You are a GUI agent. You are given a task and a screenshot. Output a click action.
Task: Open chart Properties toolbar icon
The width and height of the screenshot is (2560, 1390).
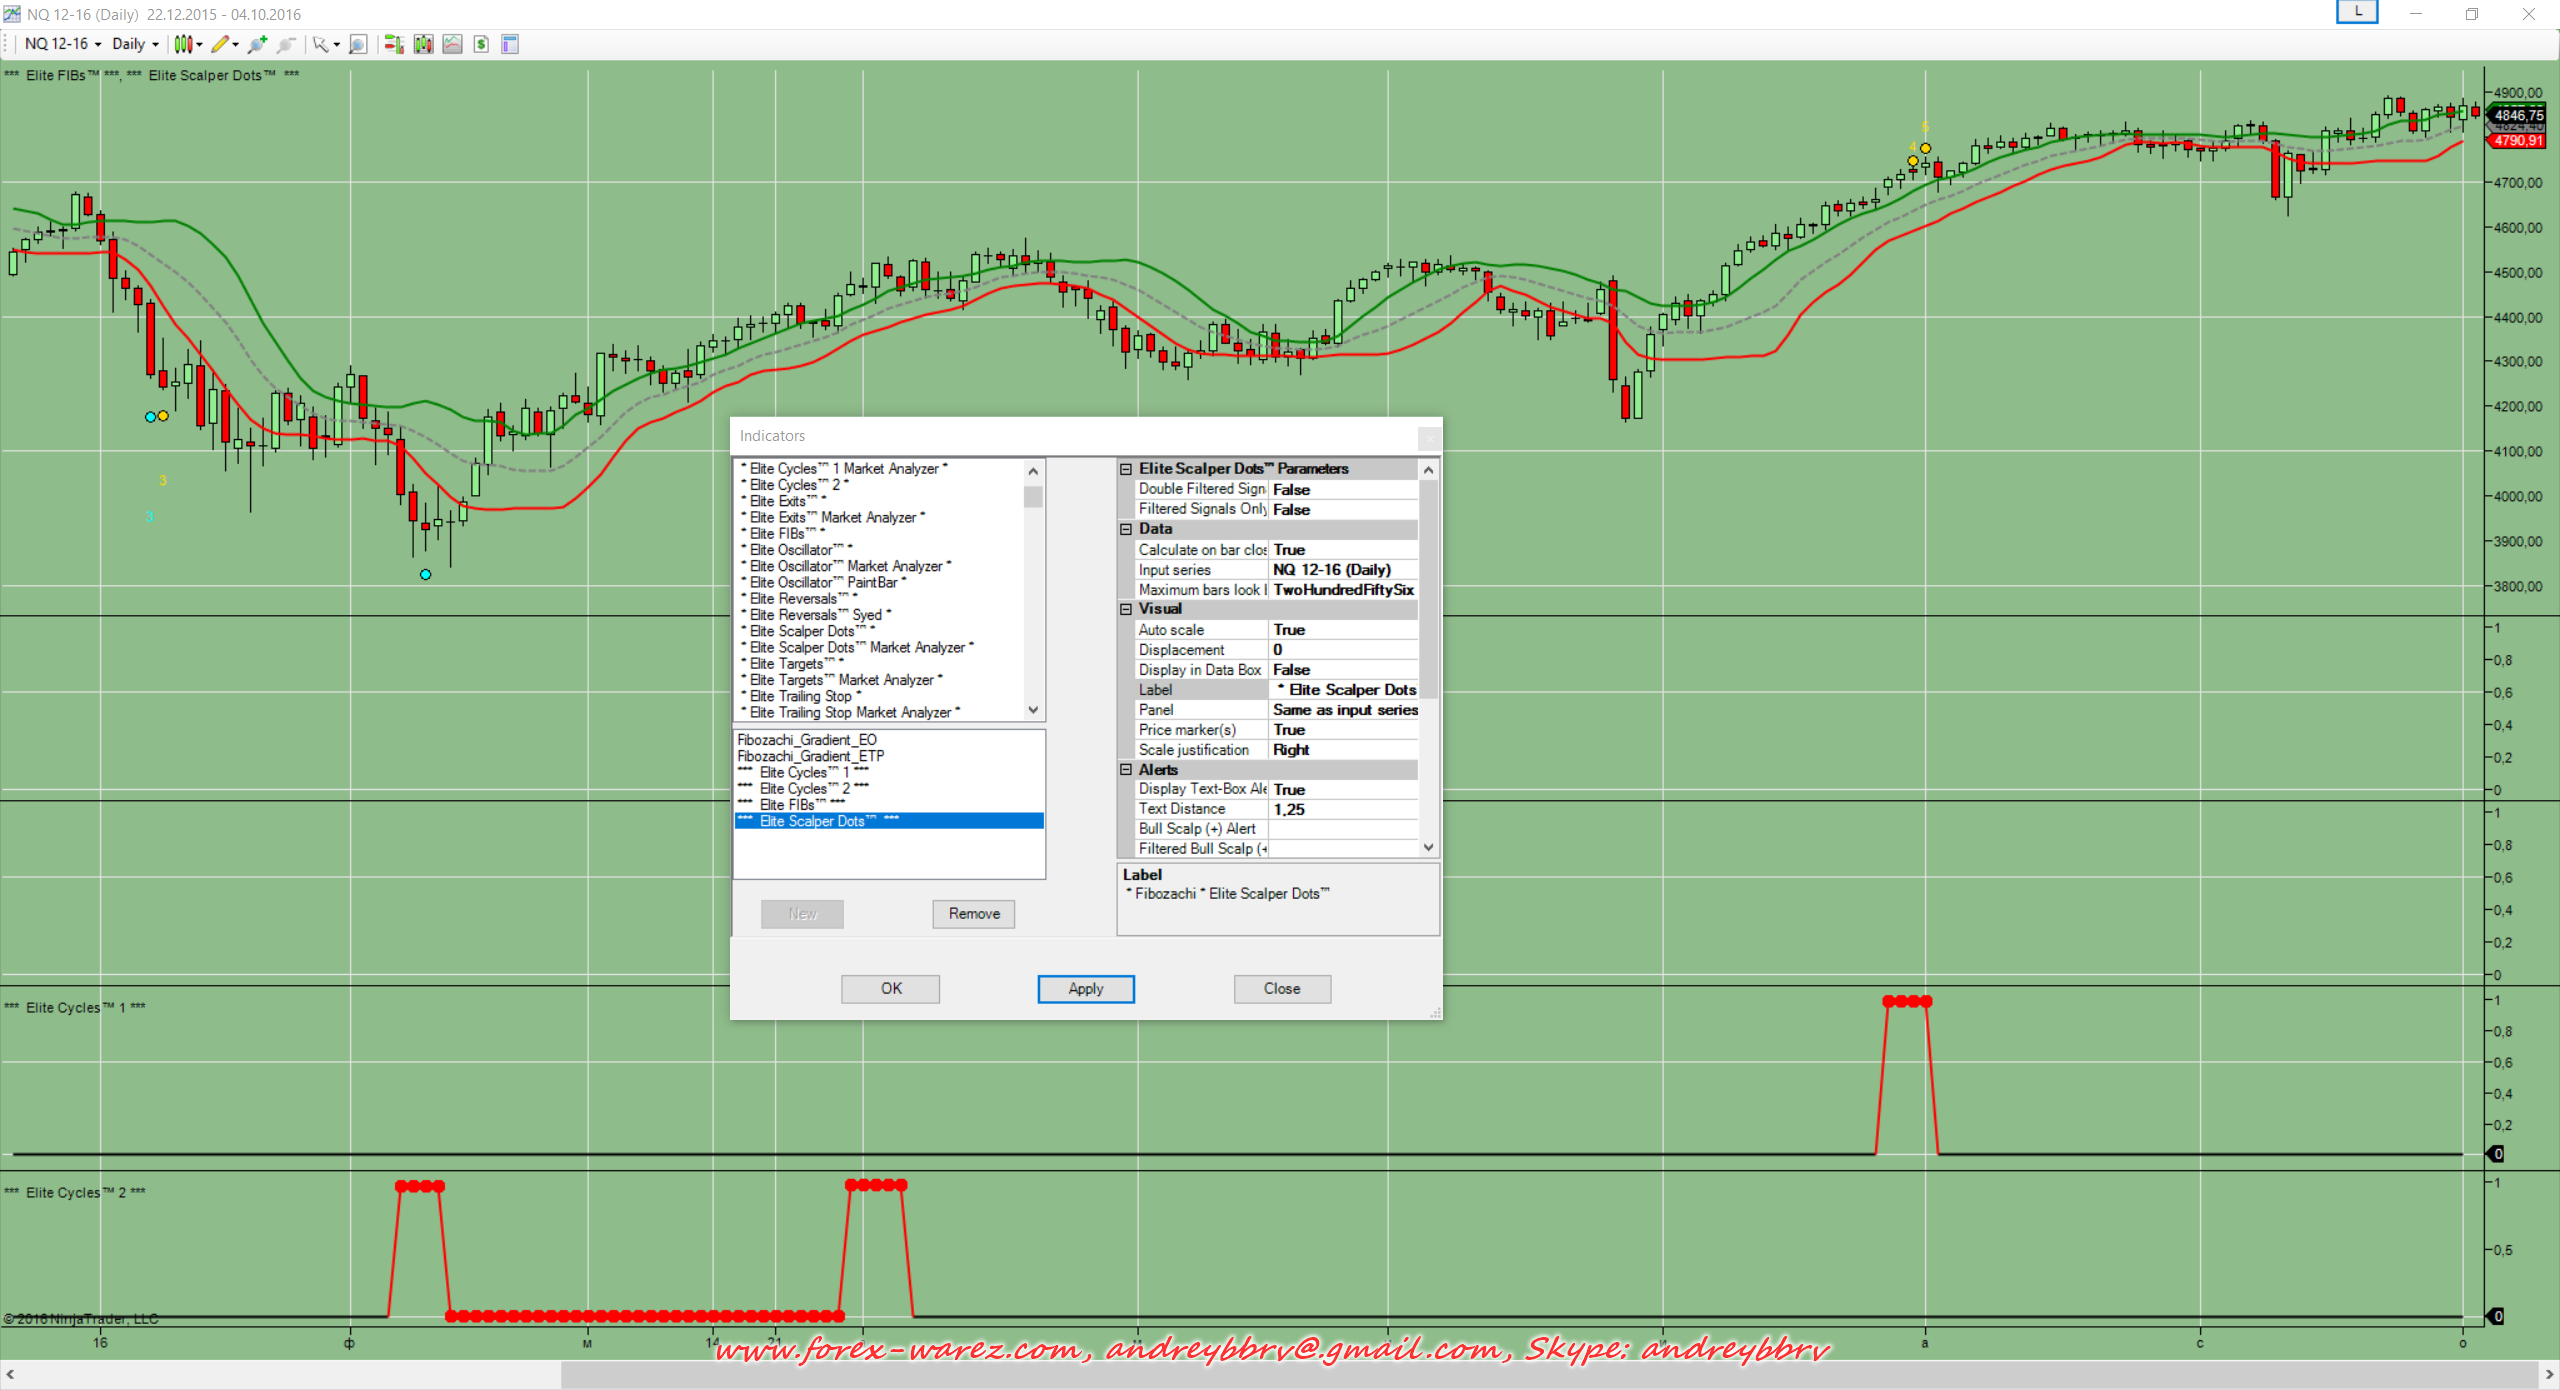coord(510,44)
